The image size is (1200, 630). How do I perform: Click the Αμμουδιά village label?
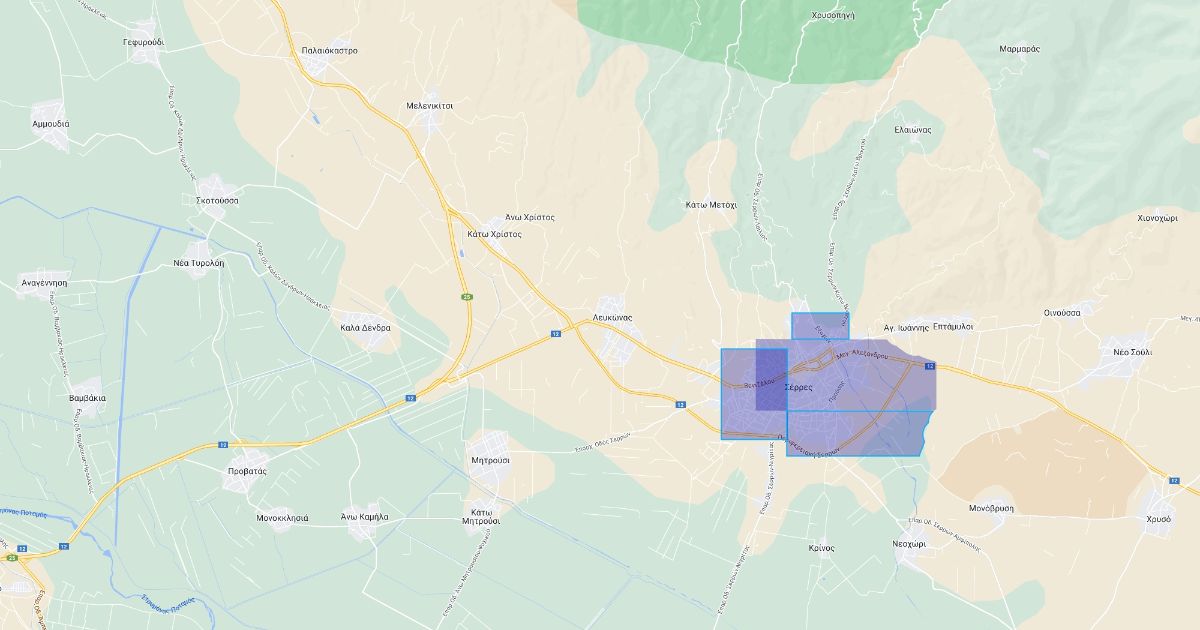point(51,124)
